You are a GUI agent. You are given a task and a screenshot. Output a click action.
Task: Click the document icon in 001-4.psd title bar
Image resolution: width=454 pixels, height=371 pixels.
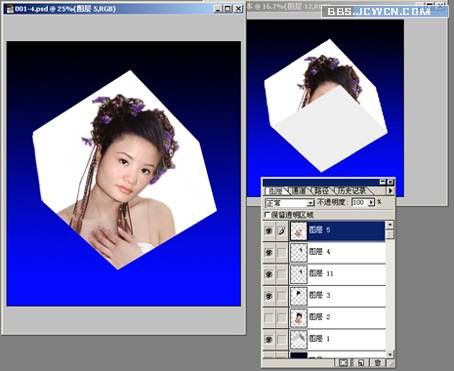click(10, 9)
